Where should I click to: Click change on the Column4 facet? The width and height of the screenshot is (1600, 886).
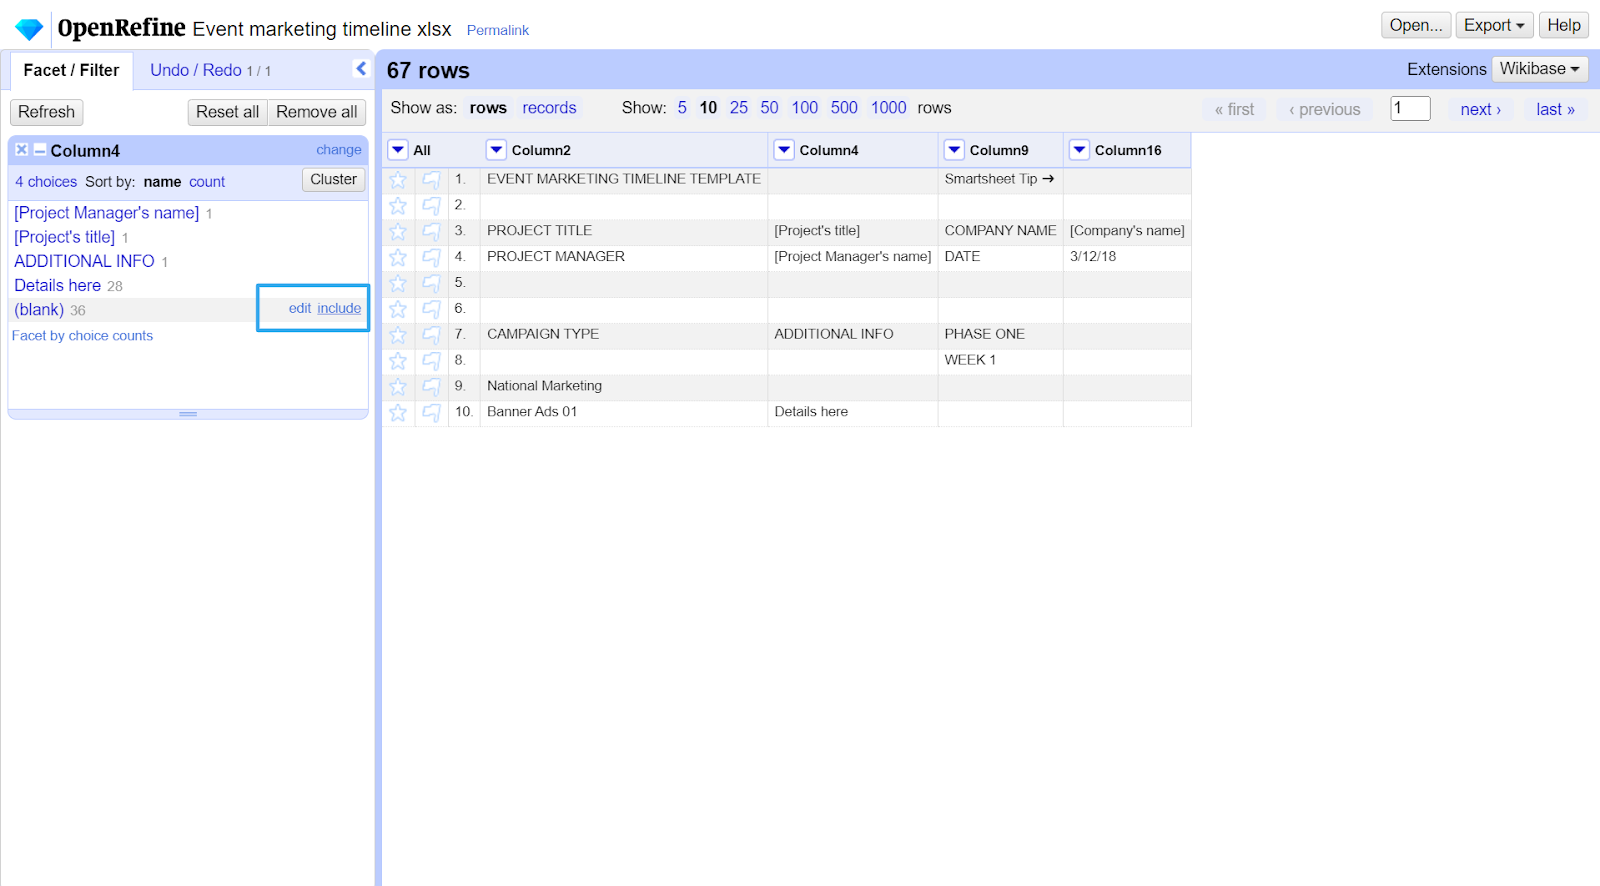pos(339,150)
